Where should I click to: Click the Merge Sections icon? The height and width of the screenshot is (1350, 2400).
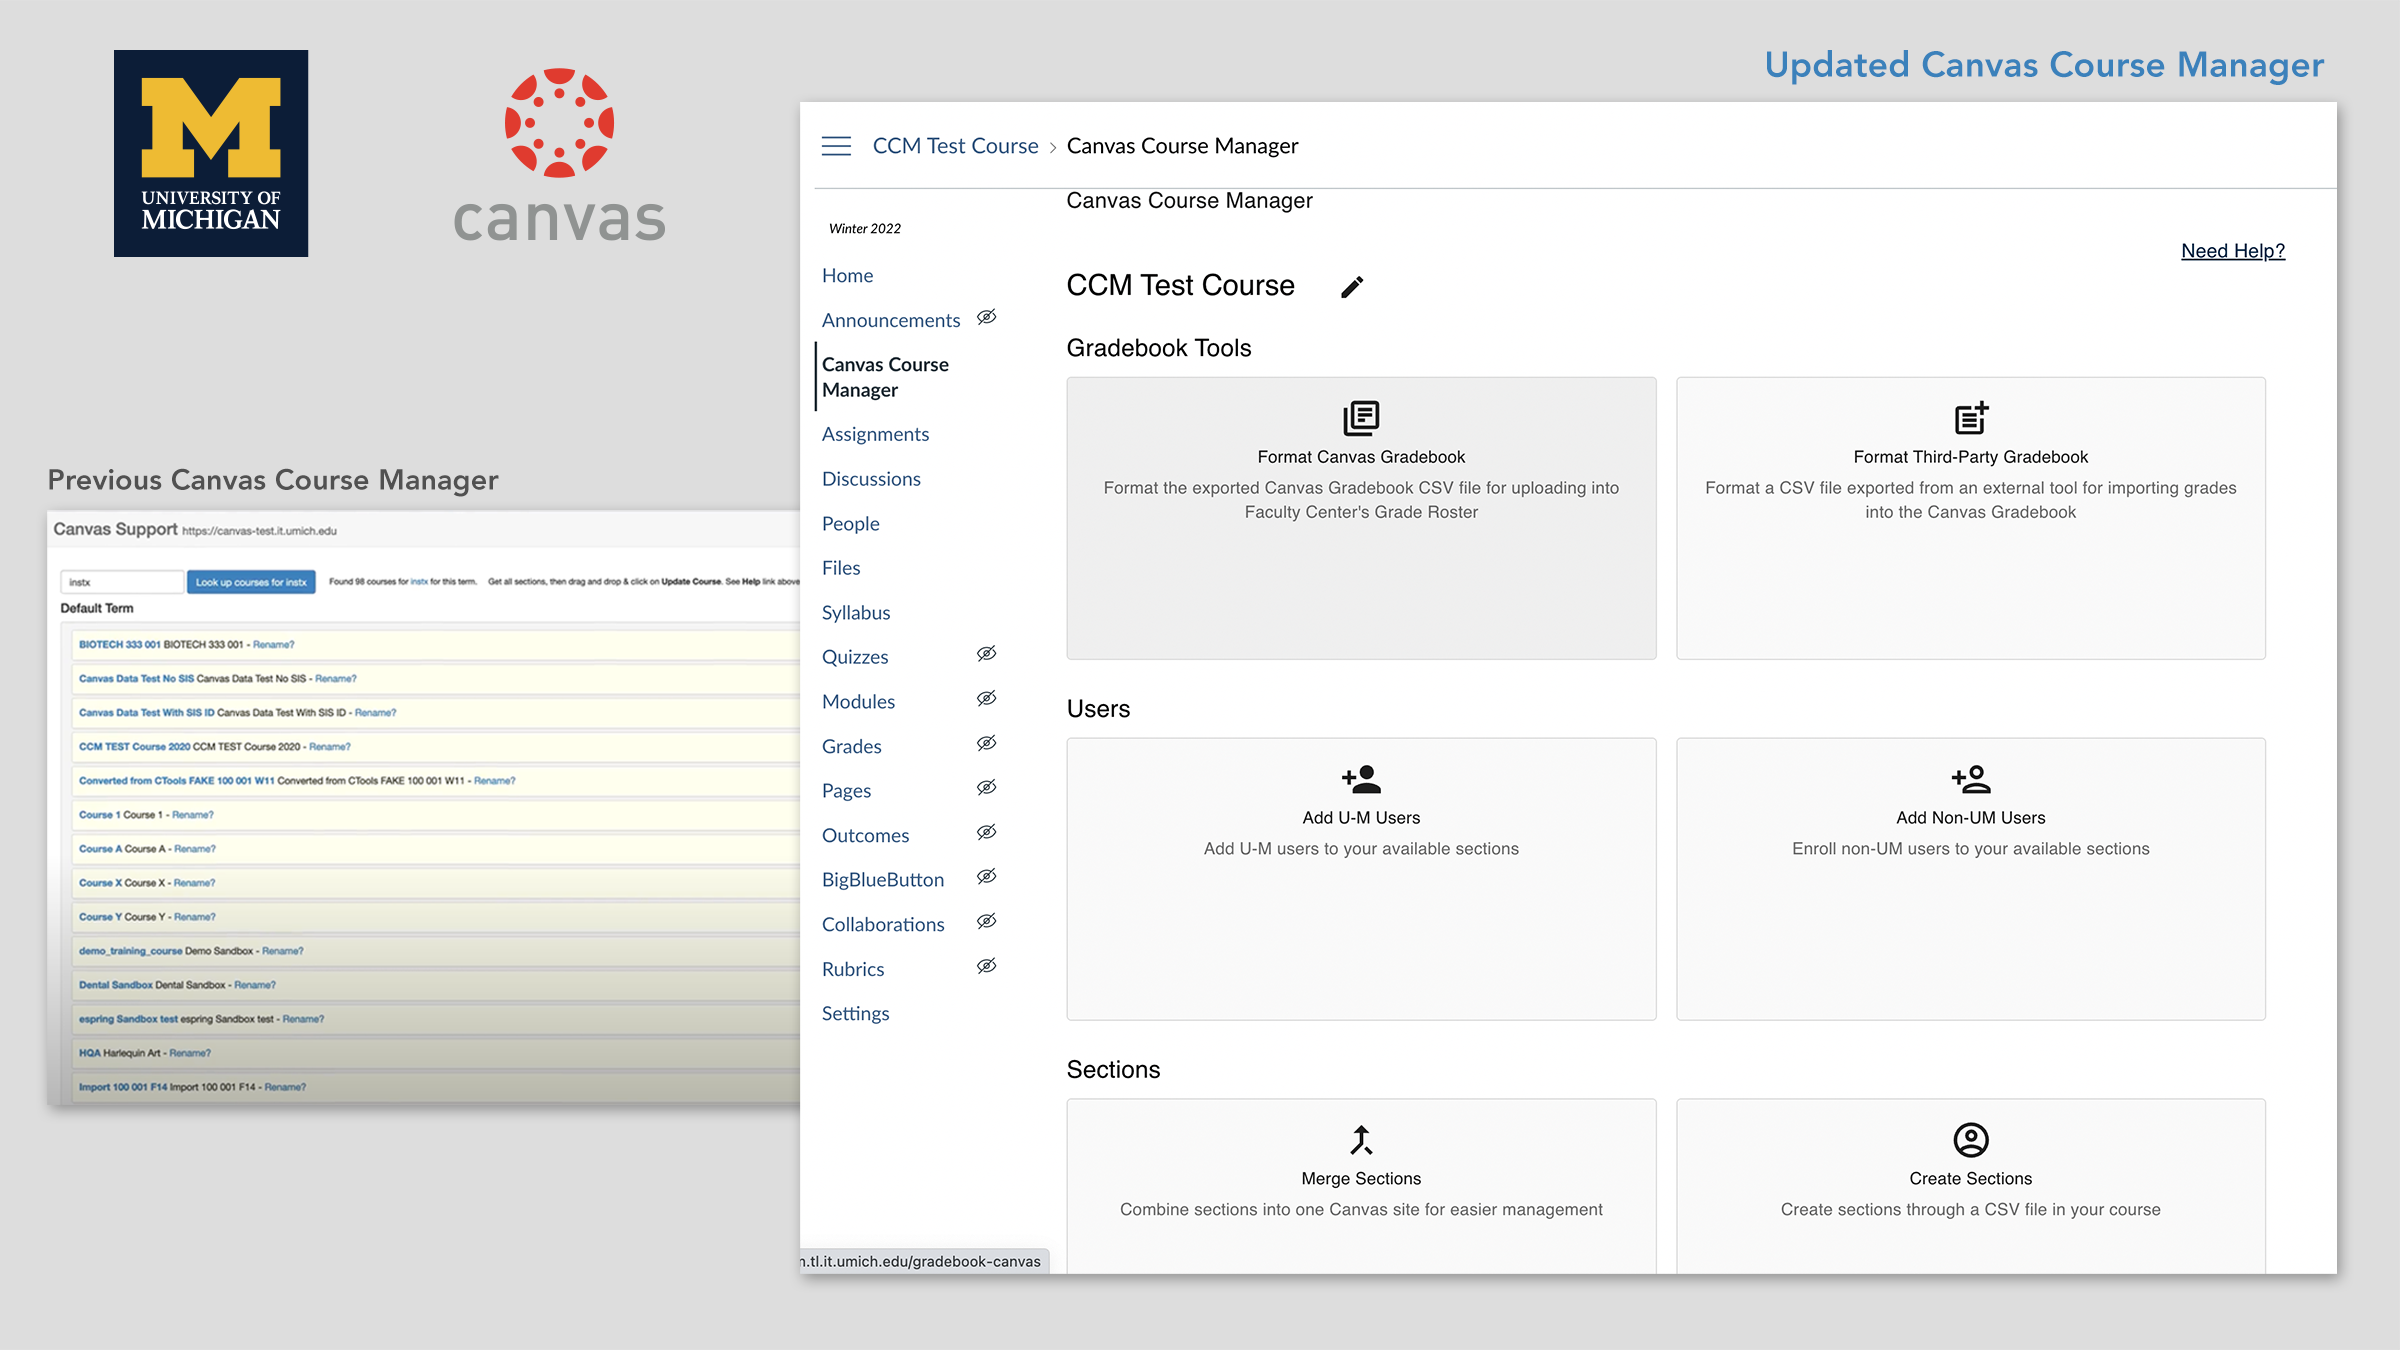[1362, 1139]
